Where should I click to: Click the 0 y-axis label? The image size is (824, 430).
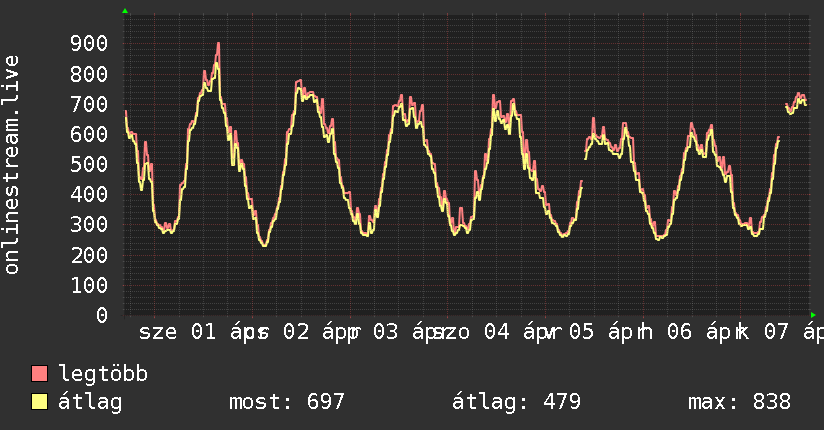click(x=102, y=315)
